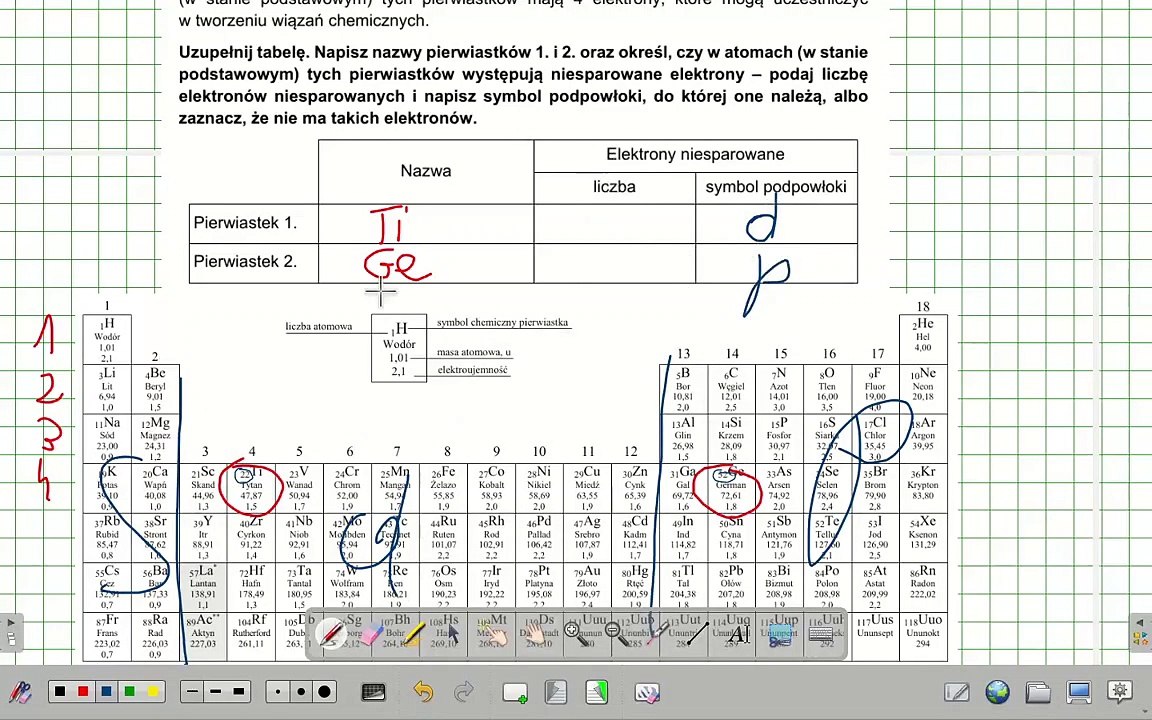1152x720 pixels.
Task: Choose the thick line width
Action: [x=239, y=691]
